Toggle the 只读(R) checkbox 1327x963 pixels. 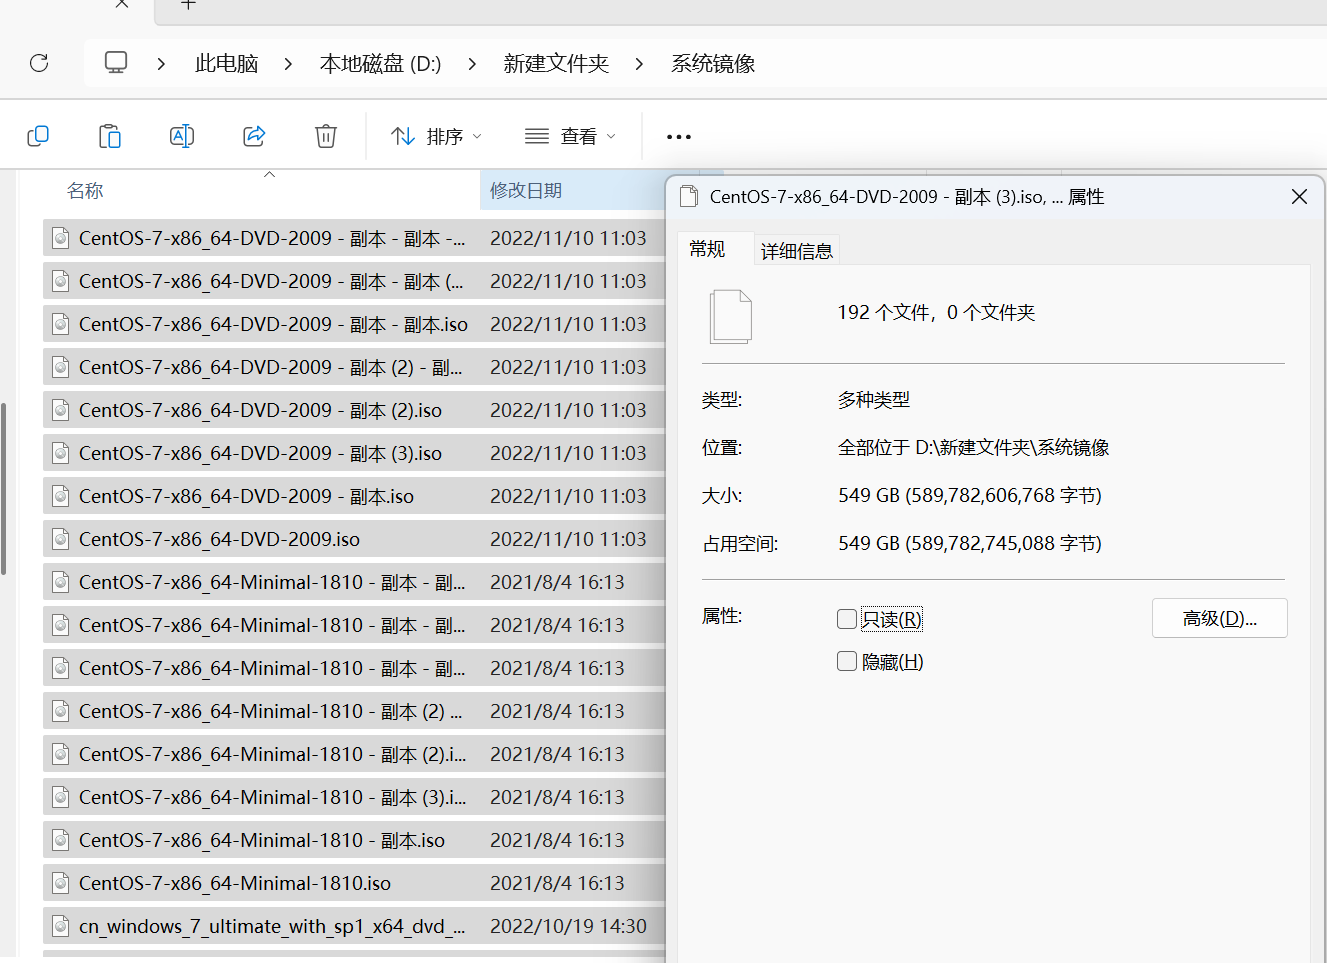[847, 619]
